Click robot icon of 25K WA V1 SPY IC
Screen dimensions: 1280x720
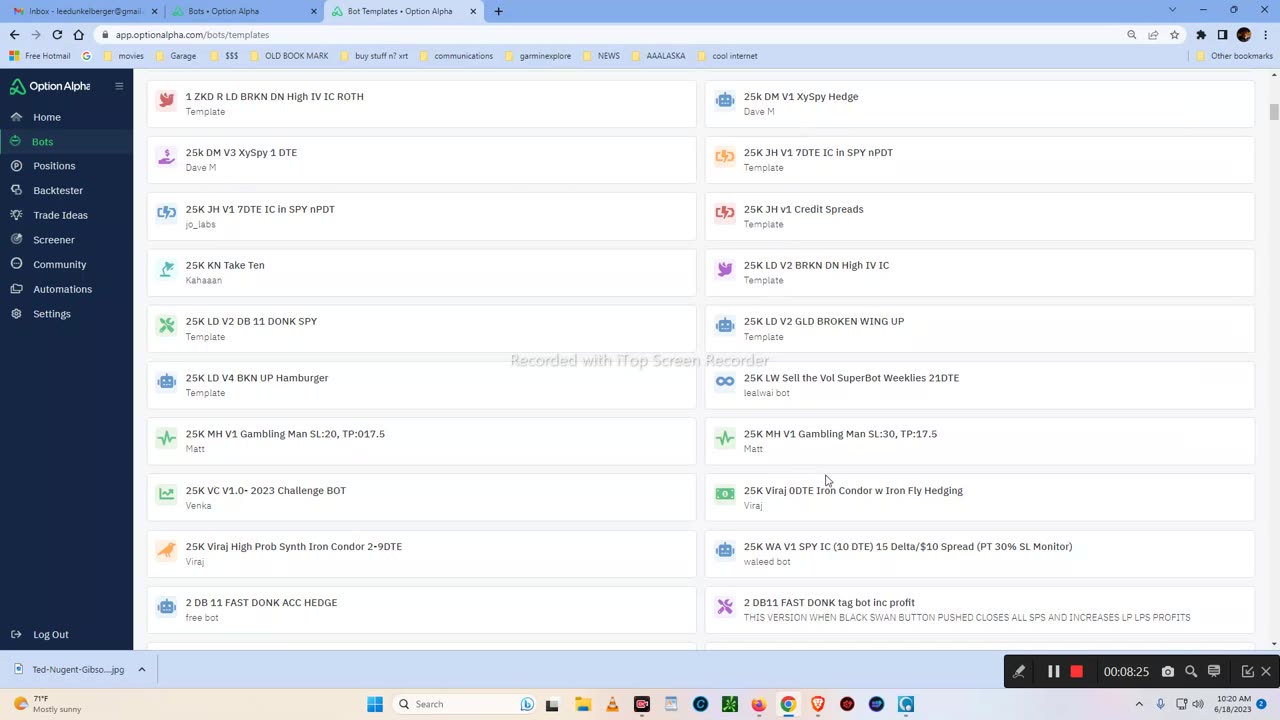coord(725,550)
